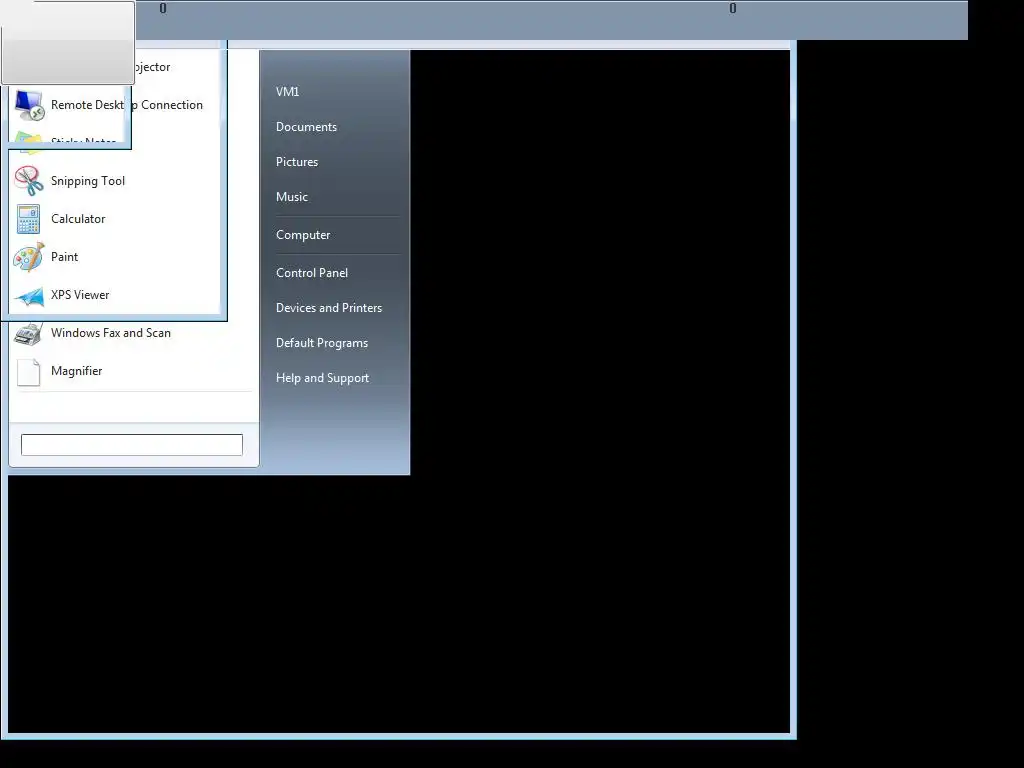
Task: Open XPS Viewer paper plane icon
Action: click(29, 296)
